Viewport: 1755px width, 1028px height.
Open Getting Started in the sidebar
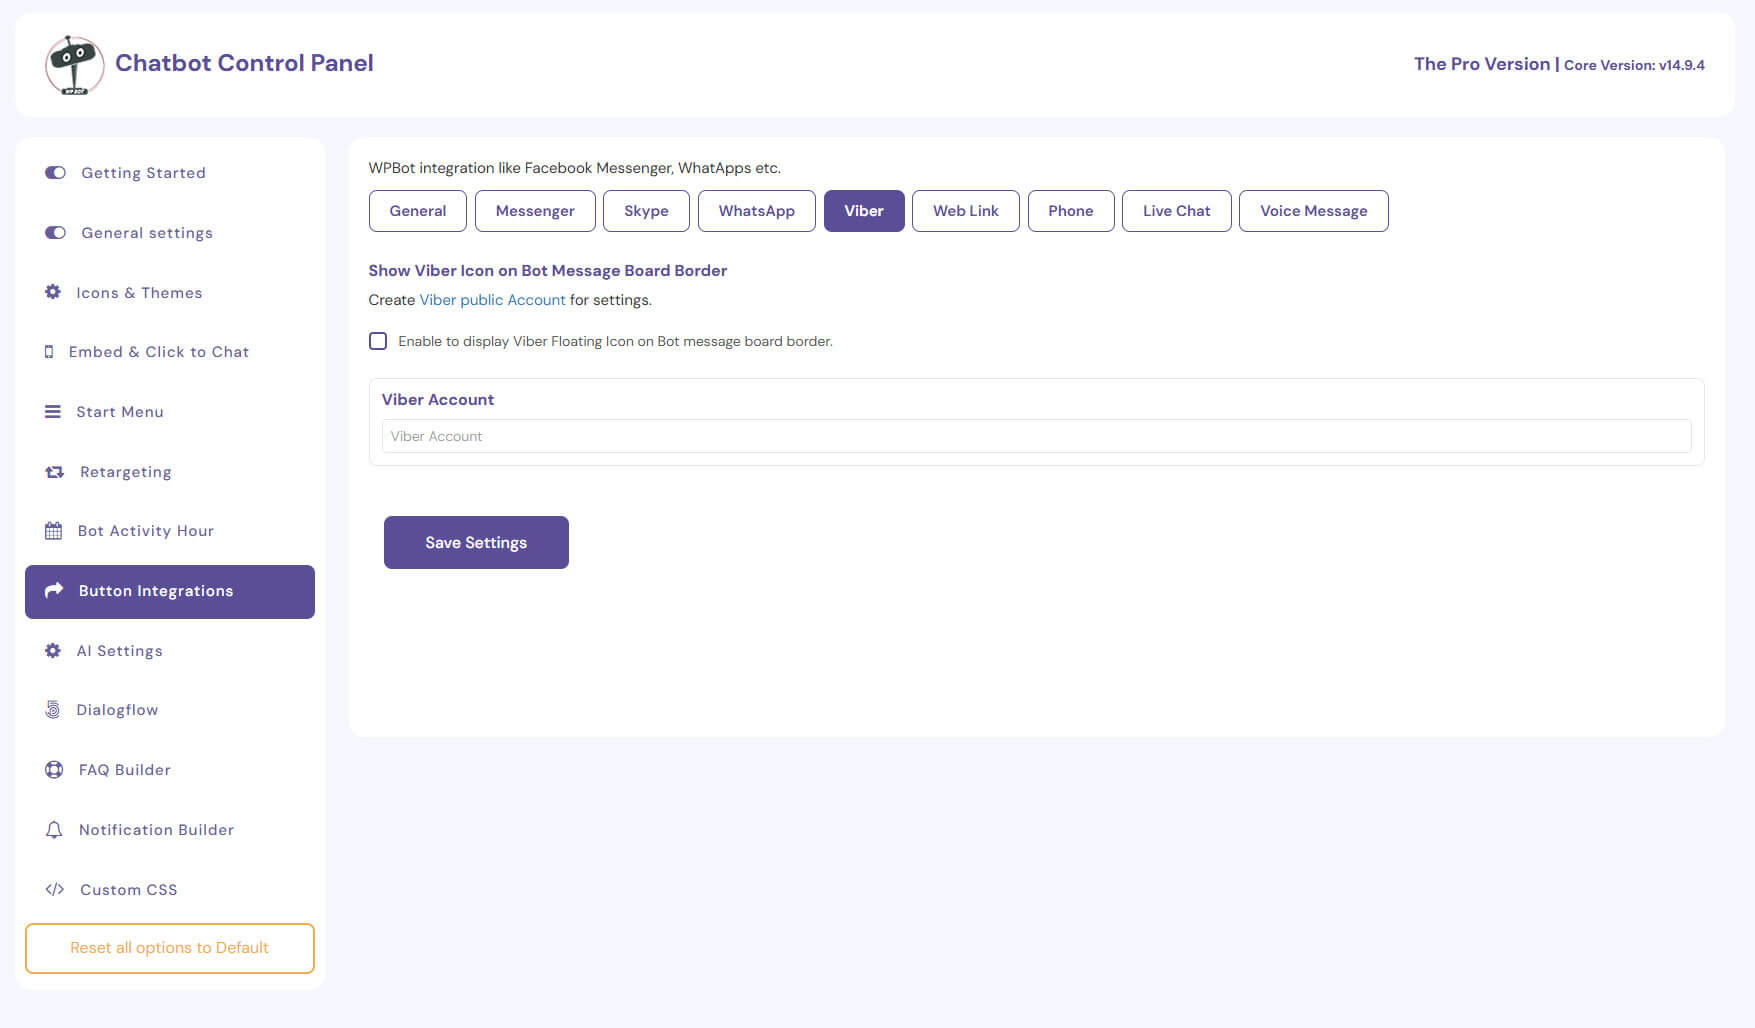(170, 173)
